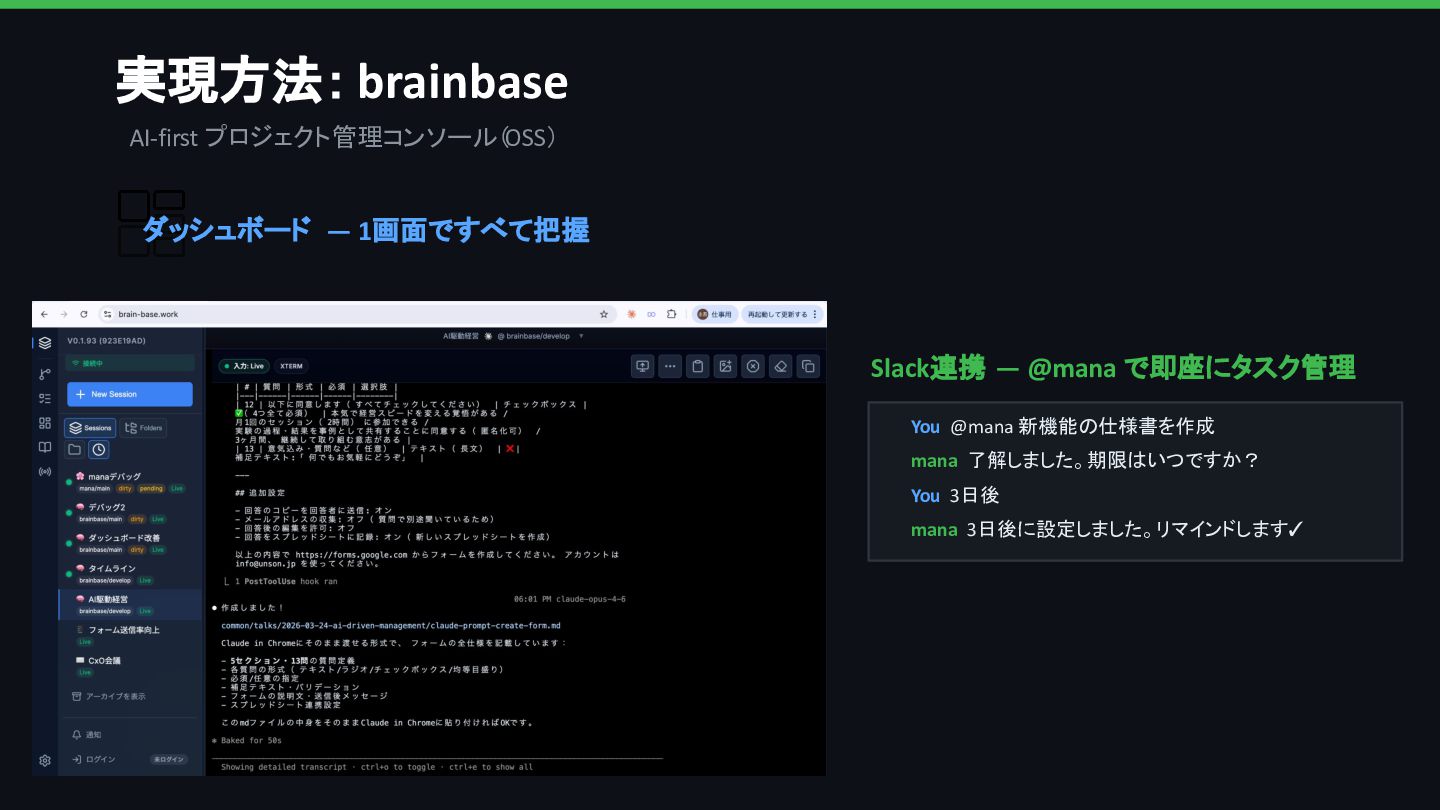
Task: Select the AI駆動経営 session
Action: pyautogui.click(x=130, y=604)
